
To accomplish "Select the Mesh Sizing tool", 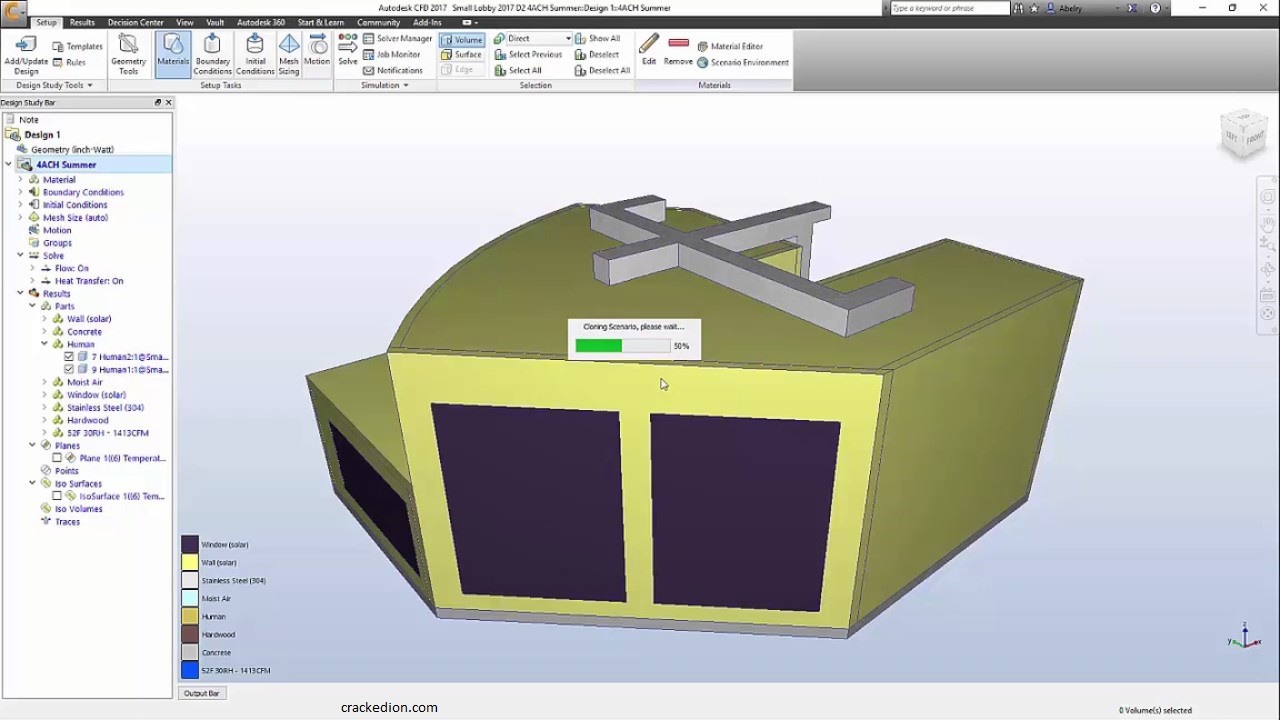I will (x=289, y=55).
